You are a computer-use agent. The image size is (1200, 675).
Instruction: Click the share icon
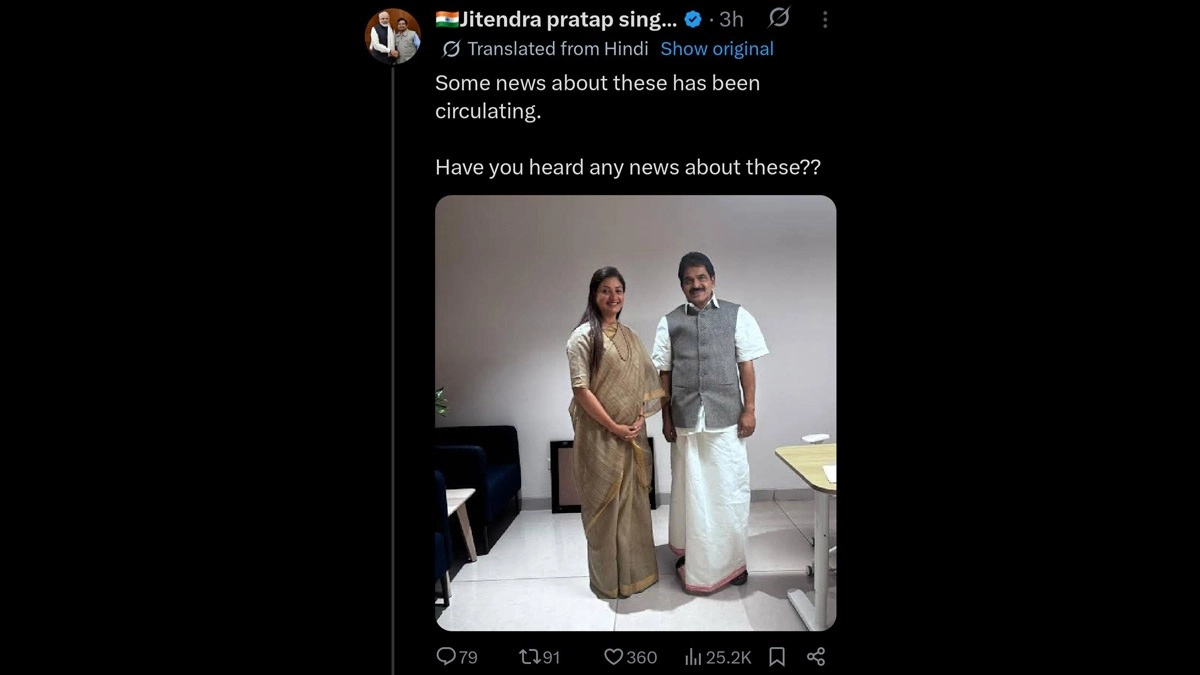[x=816, y=657]
